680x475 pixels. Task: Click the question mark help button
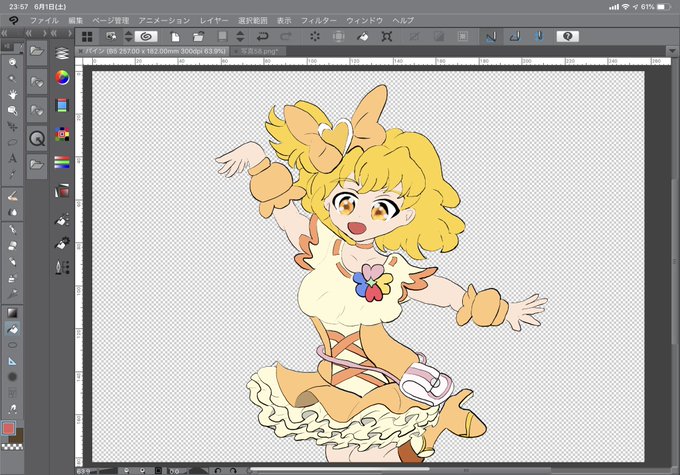(x=568, y=36)
